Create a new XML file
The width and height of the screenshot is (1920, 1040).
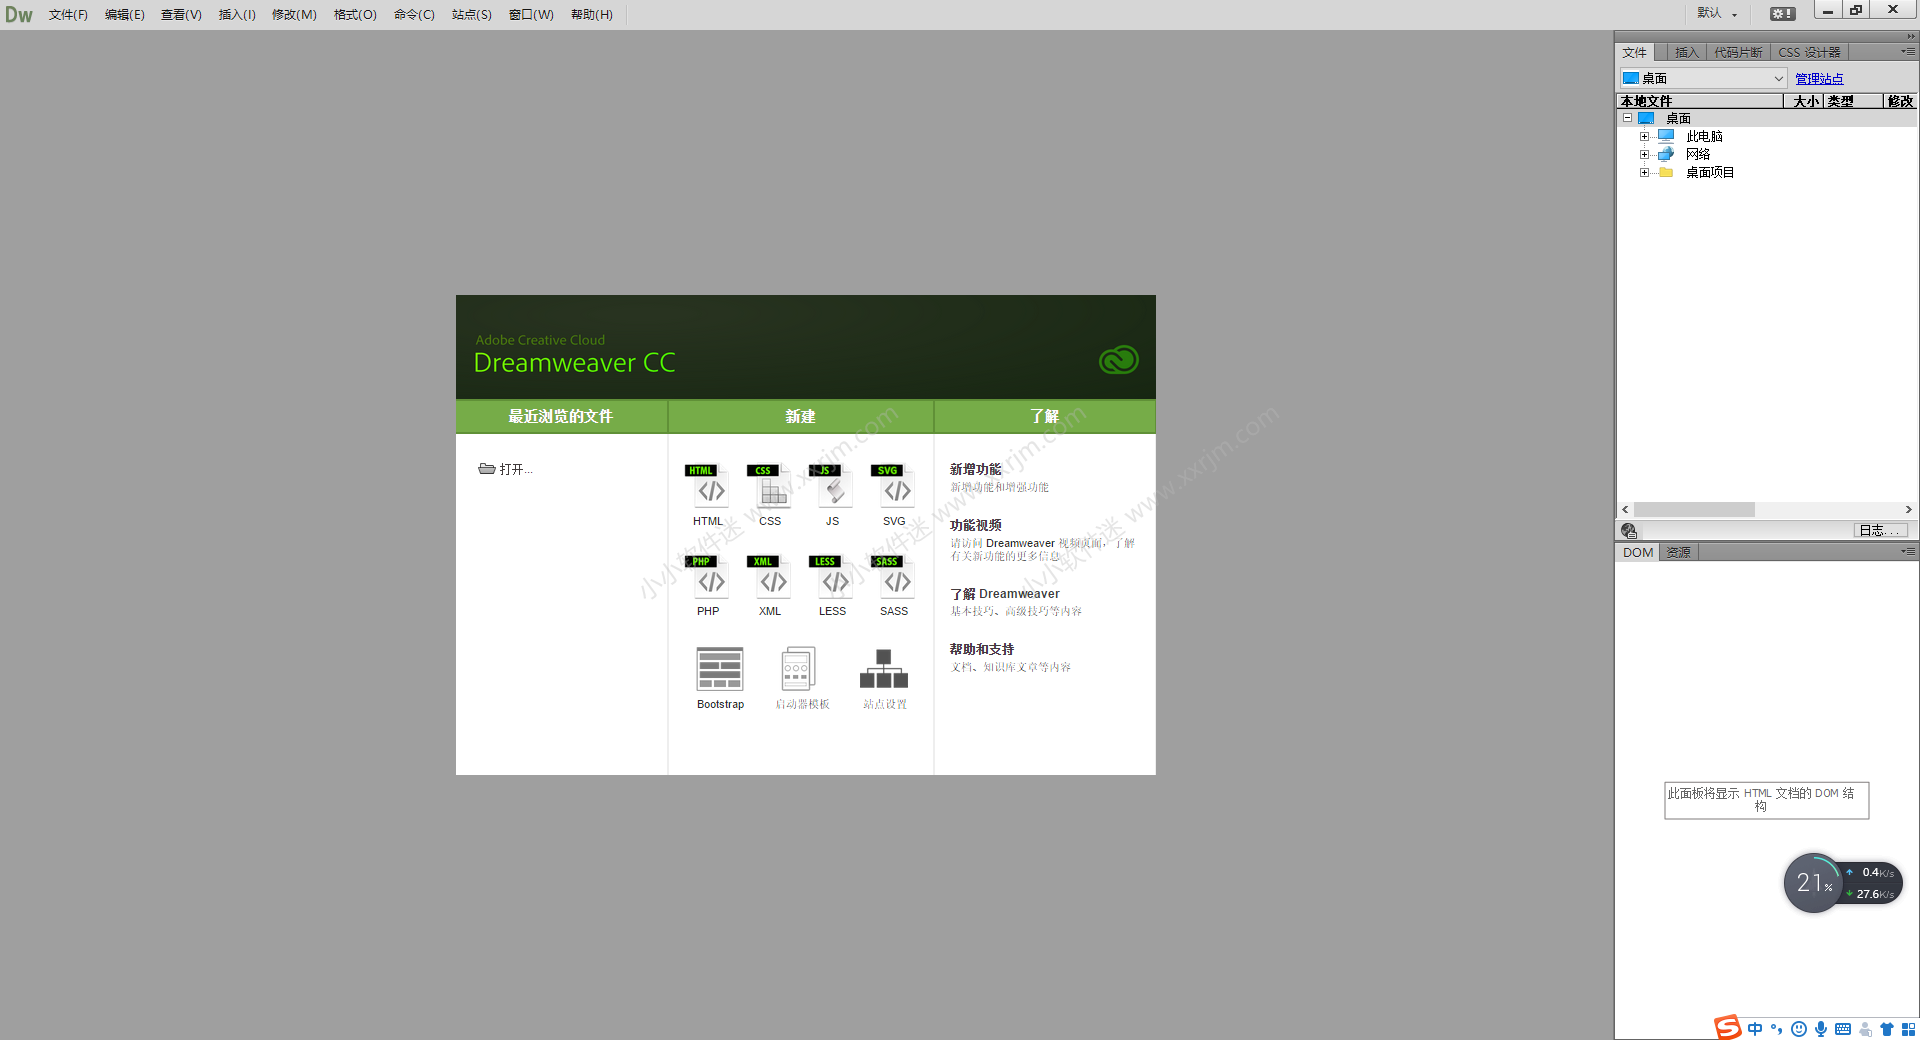770,586
